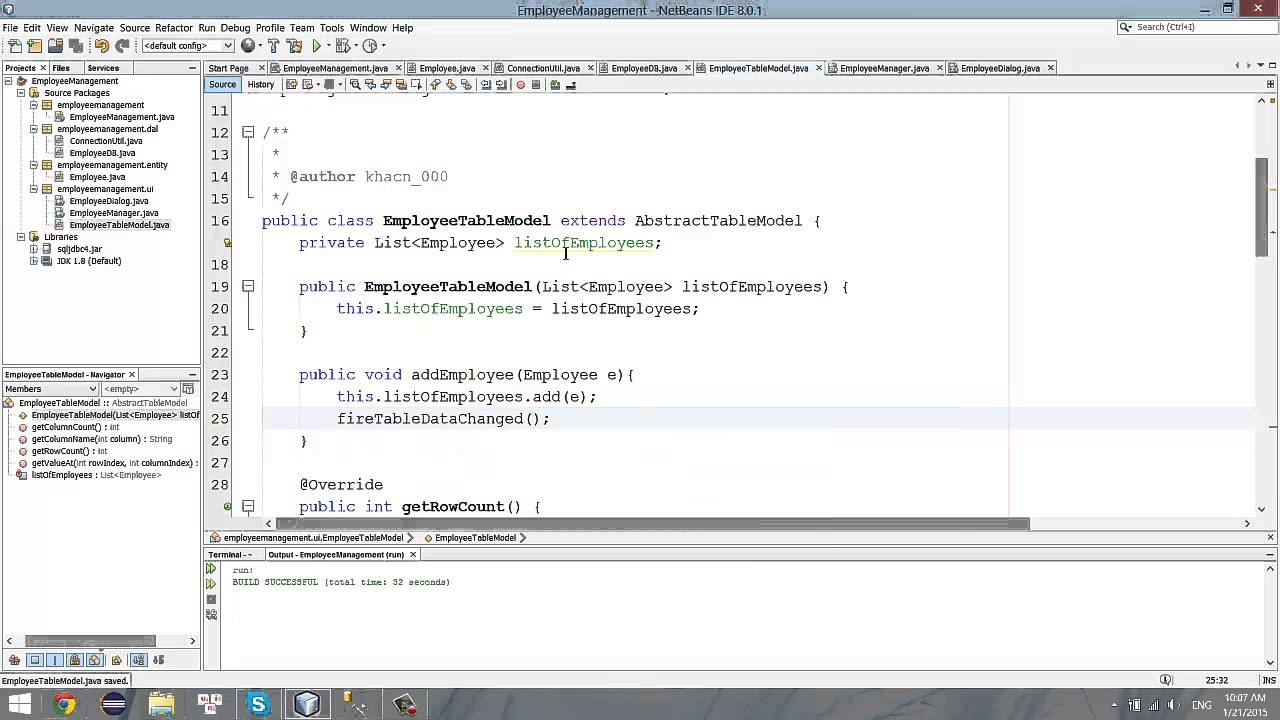Image resolution: width=1280 pixels, height=720 pixels.
Task: Click employeemanagement.ui.EmployeeTableModel breadcrumb
Action: coord(312,538)
